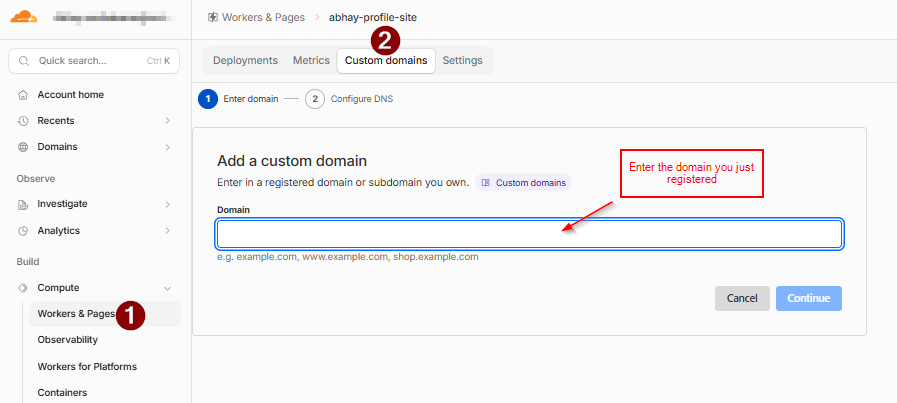Screen dimensions: 897x403
Task: Click the Compute sidebar item
Action: click(x=96, y=288)
